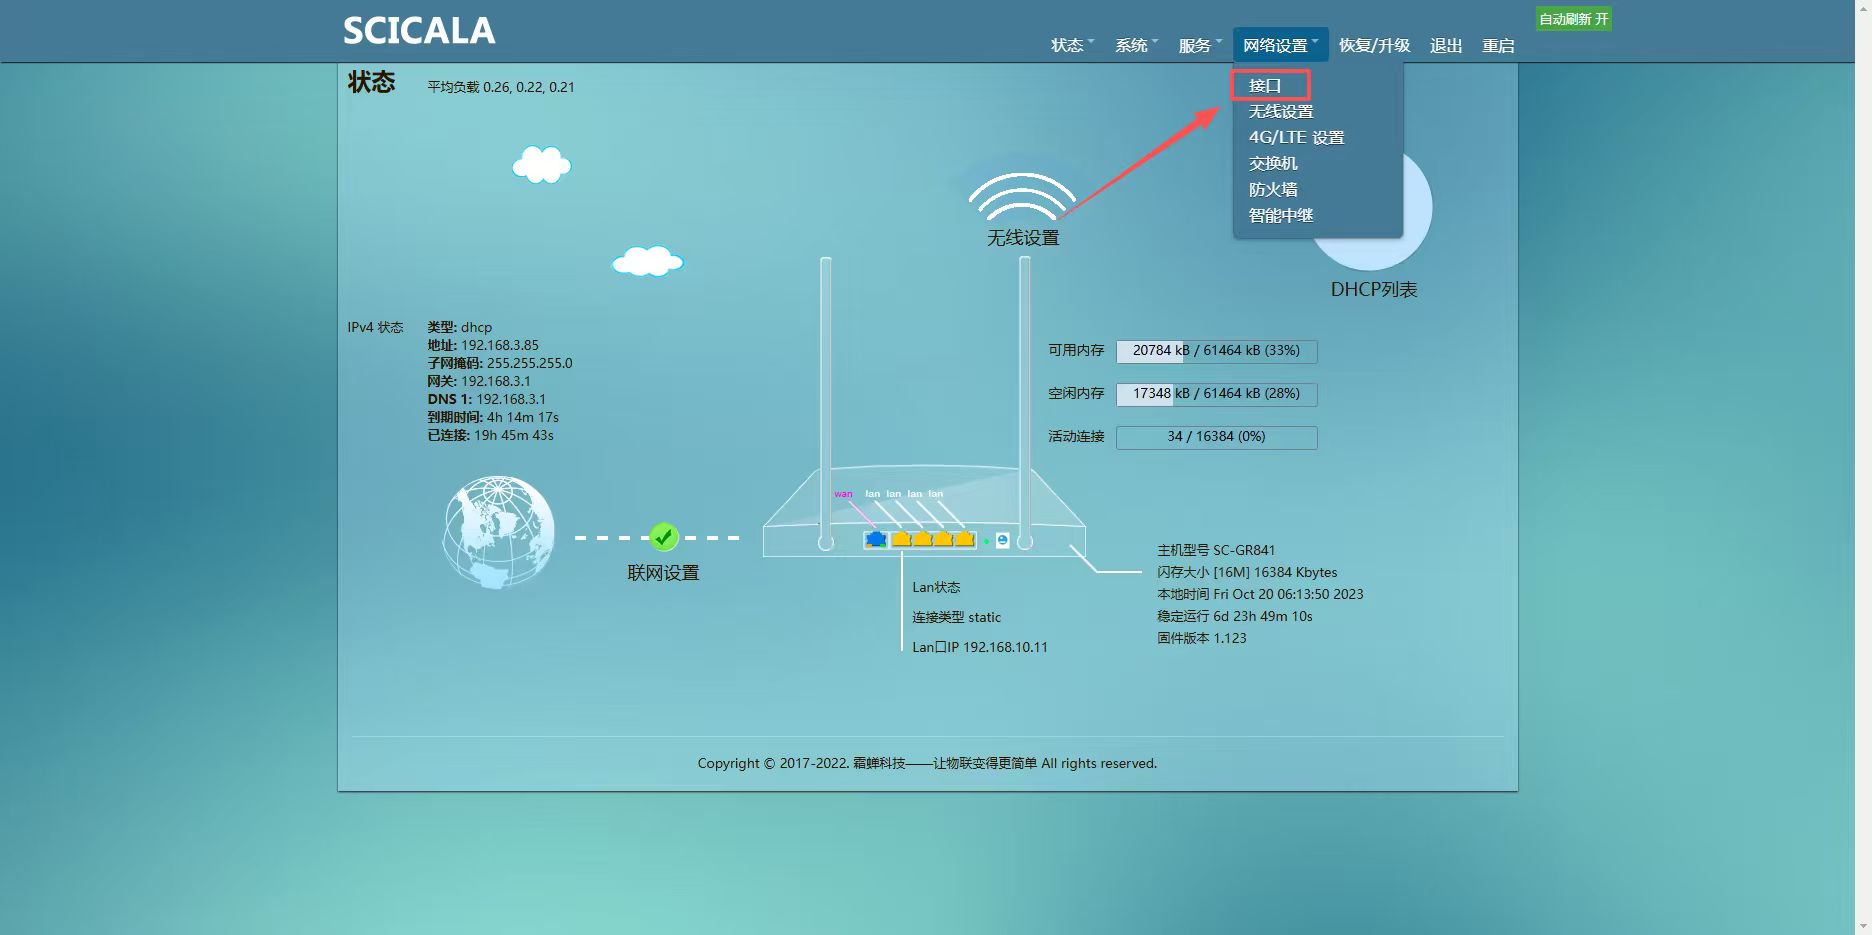Click the green checkmark connection status icon

point(664,538)
